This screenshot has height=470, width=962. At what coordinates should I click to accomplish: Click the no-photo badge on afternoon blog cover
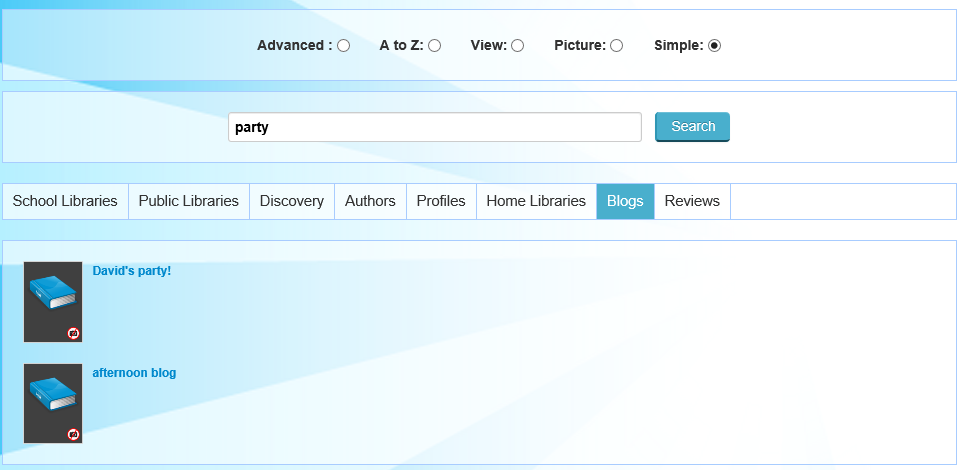point(74,435)
